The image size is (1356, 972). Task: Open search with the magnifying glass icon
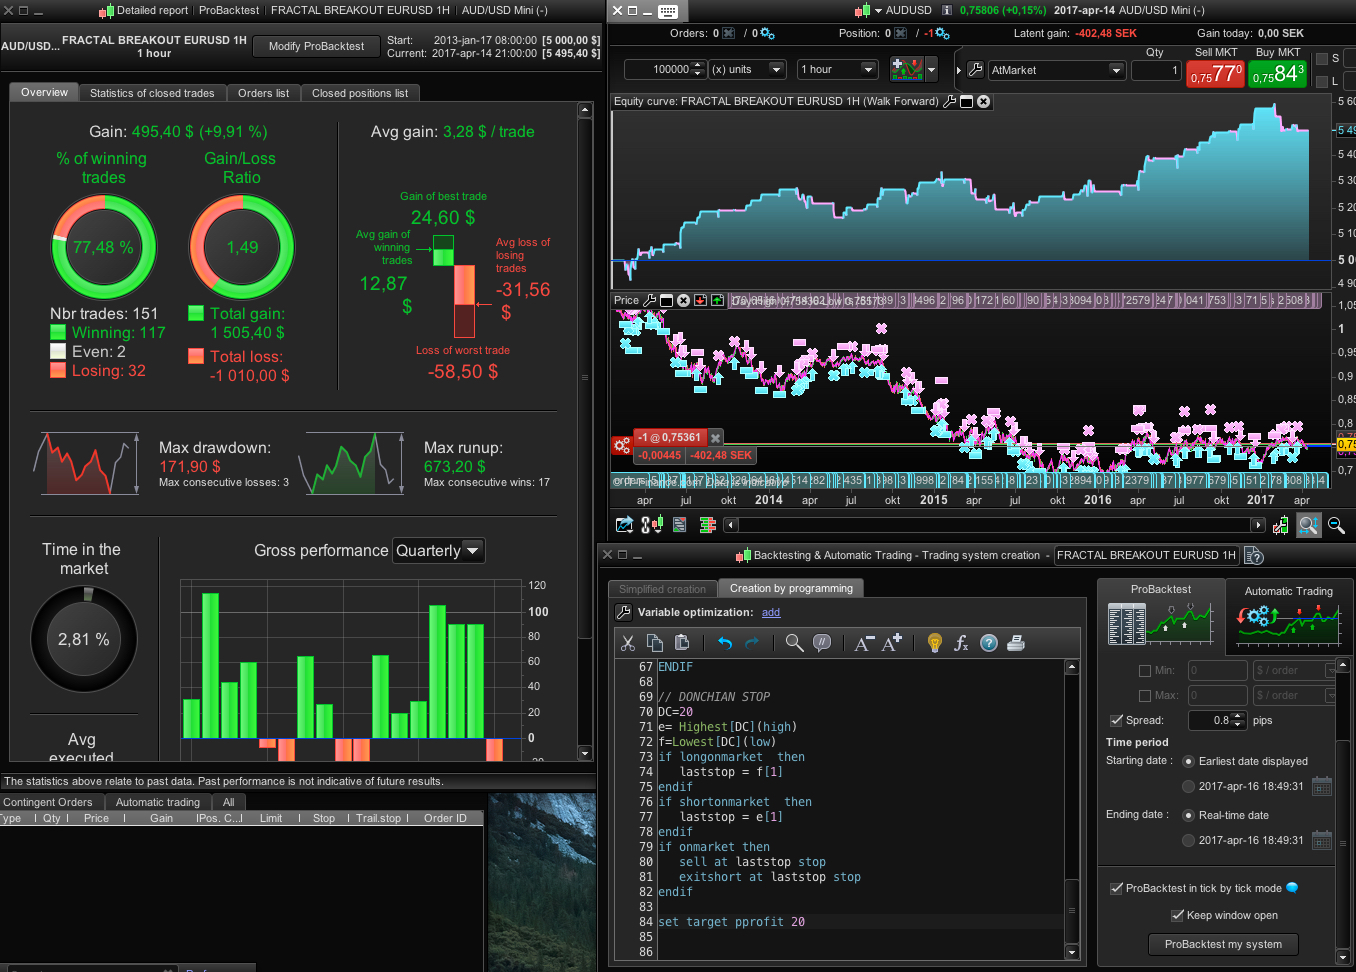point(794,643)
